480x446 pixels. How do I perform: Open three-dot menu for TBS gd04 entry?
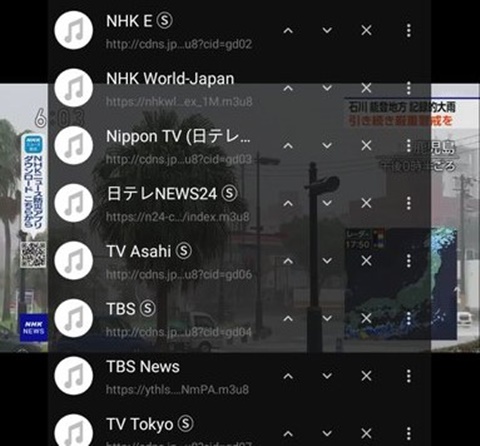pos(409,319)
